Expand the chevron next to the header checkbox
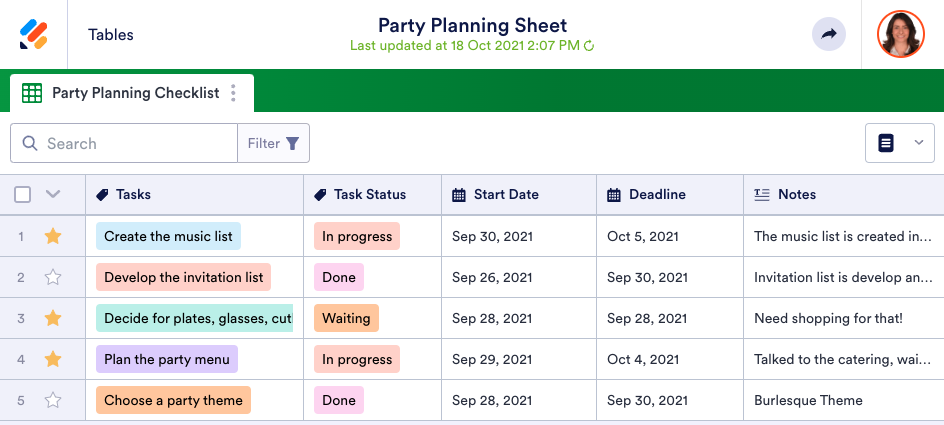Screen dimensions: 944x425 tap(53, 195)
